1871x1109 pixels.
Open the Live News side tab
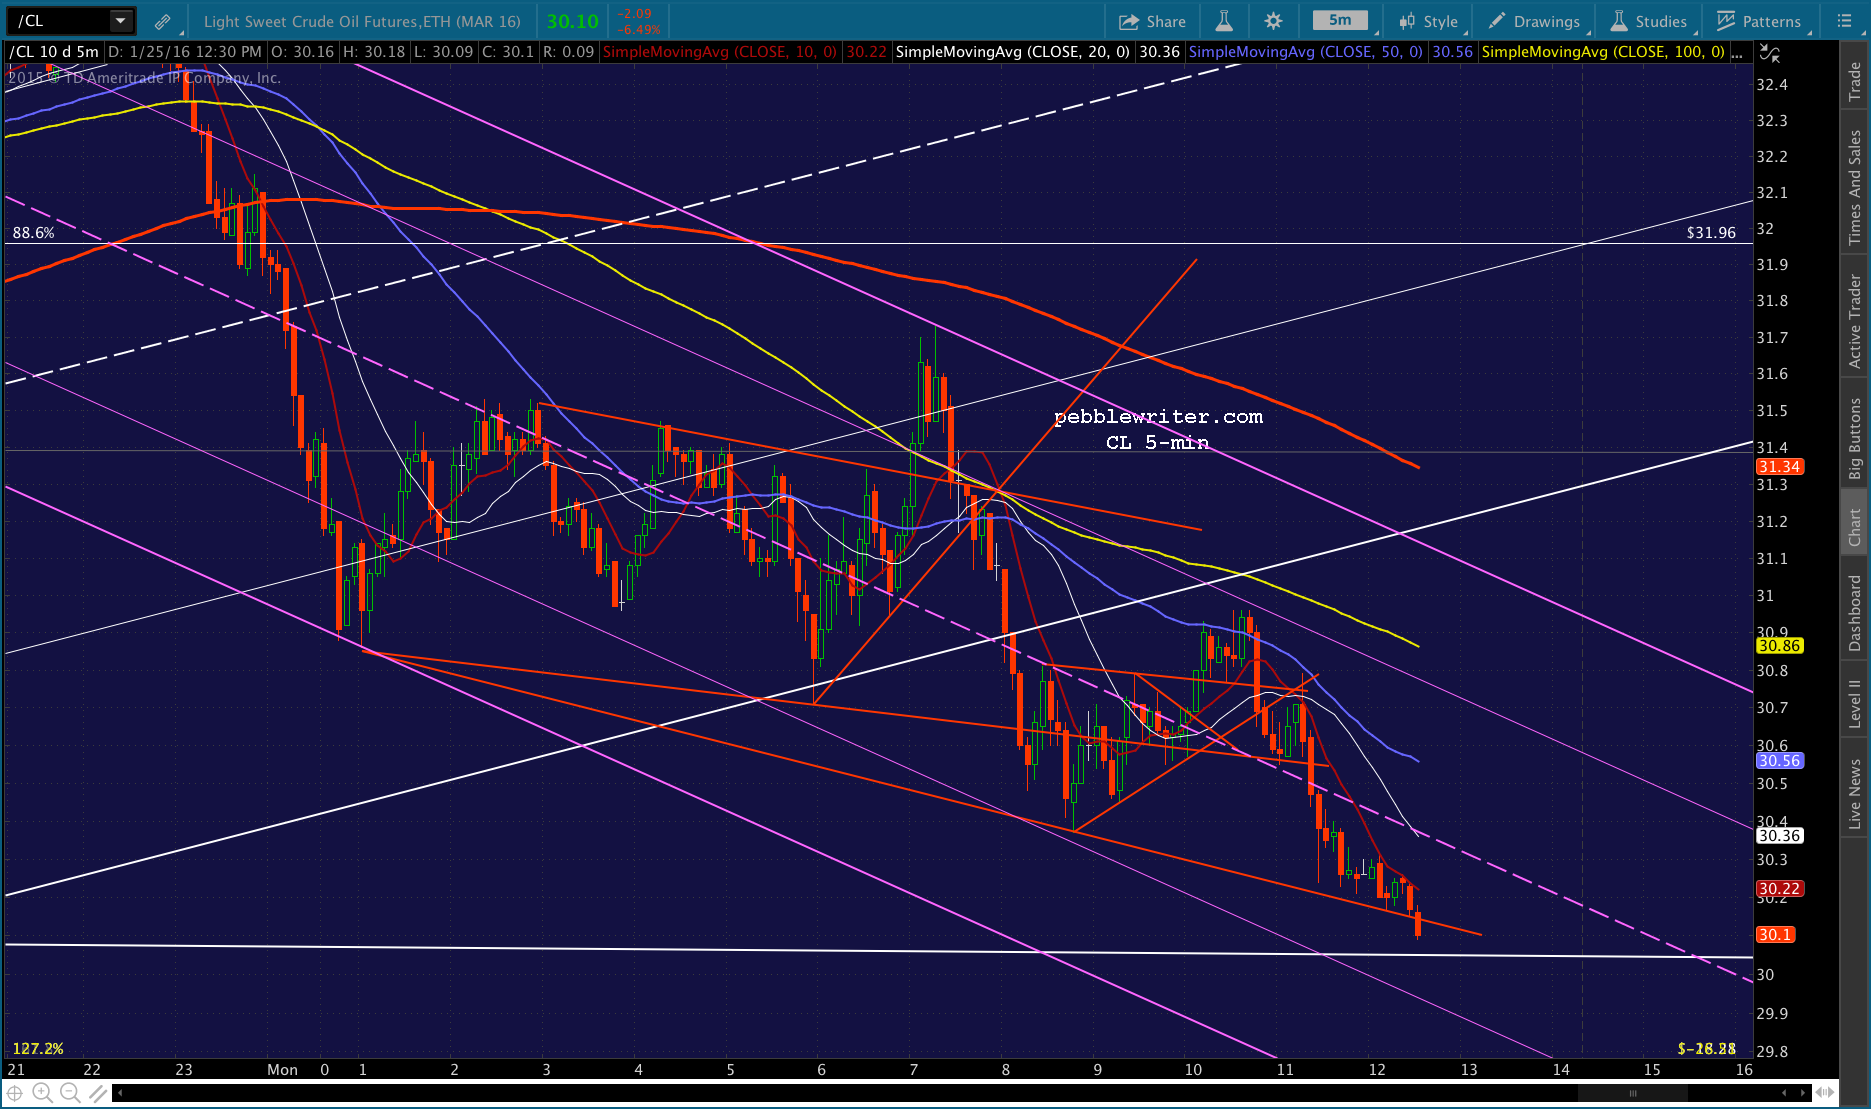click(1855, 793)
